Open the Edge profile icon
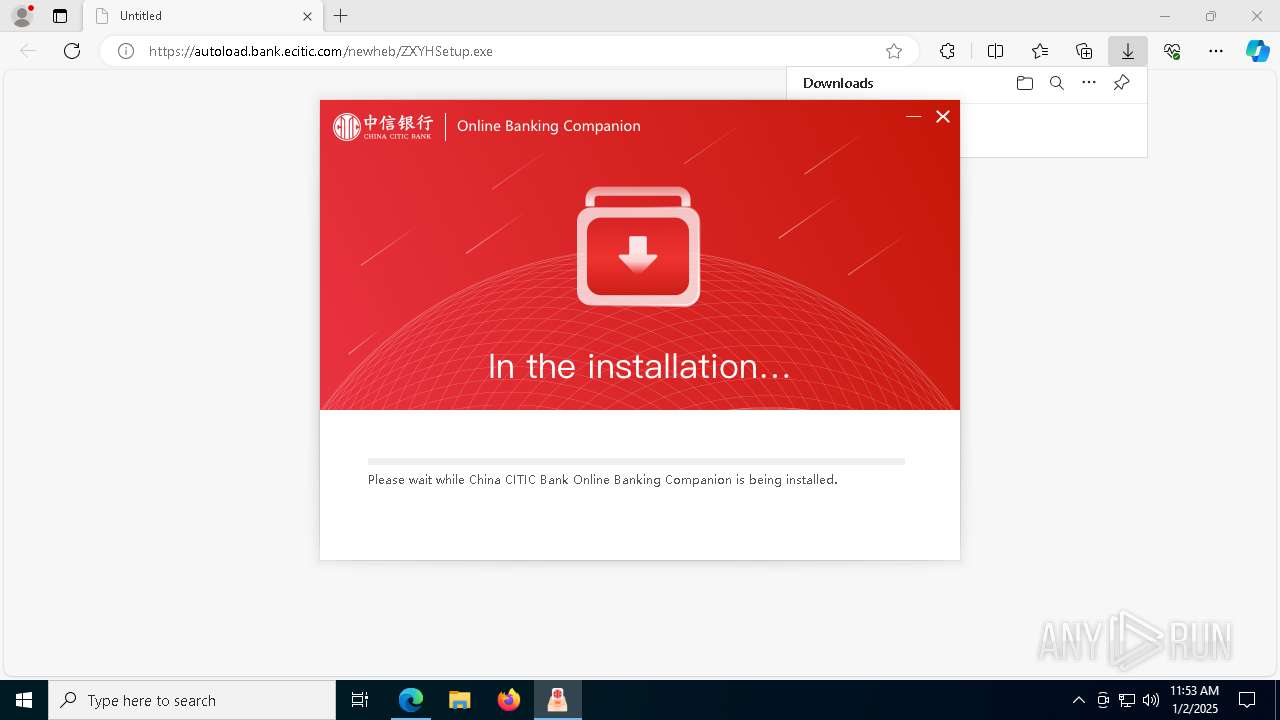 pos(22,16)
